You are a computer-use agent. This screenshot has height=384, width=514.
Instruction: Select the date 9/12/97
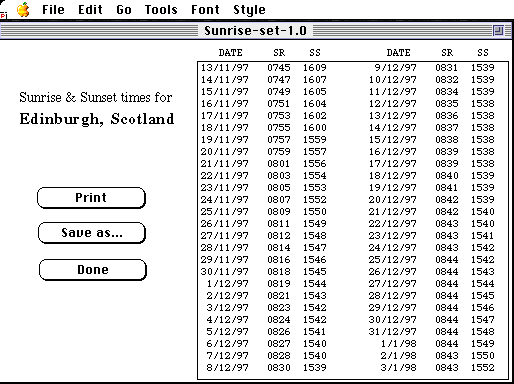(396, 68)
